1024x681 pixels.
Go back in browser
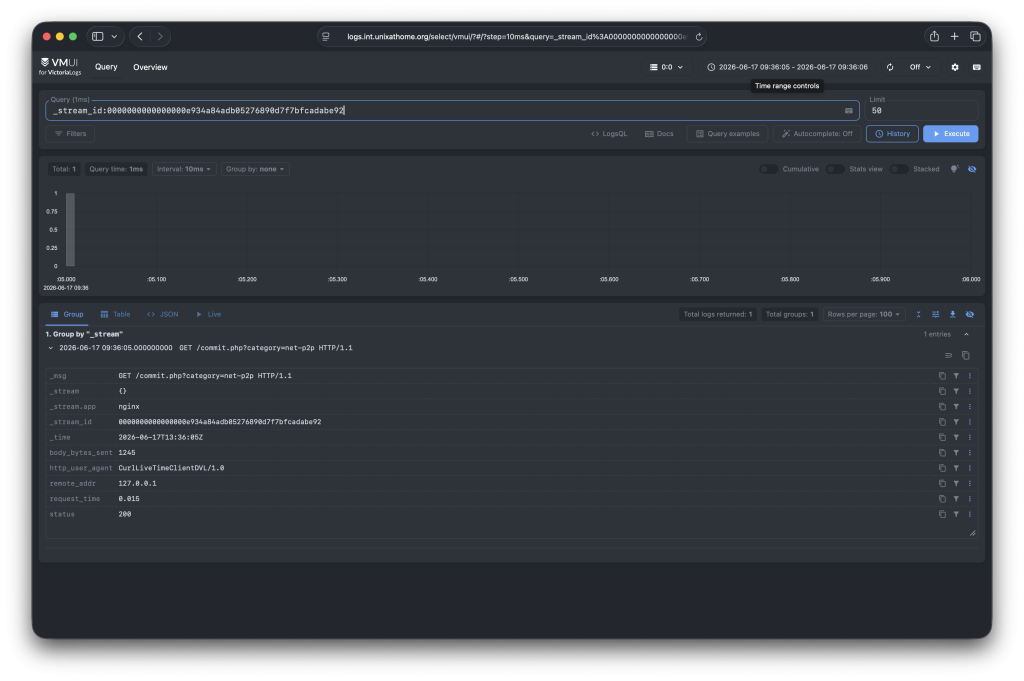point(140,37)
